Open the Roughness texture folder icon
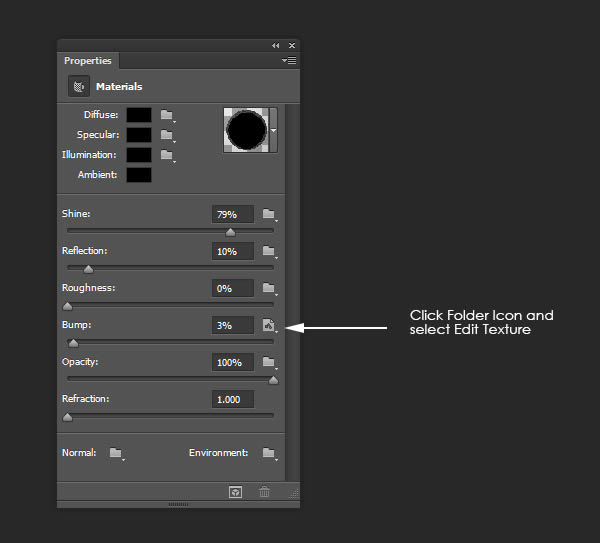Viewport: 600px width, 543px height. tap(269, 288)
